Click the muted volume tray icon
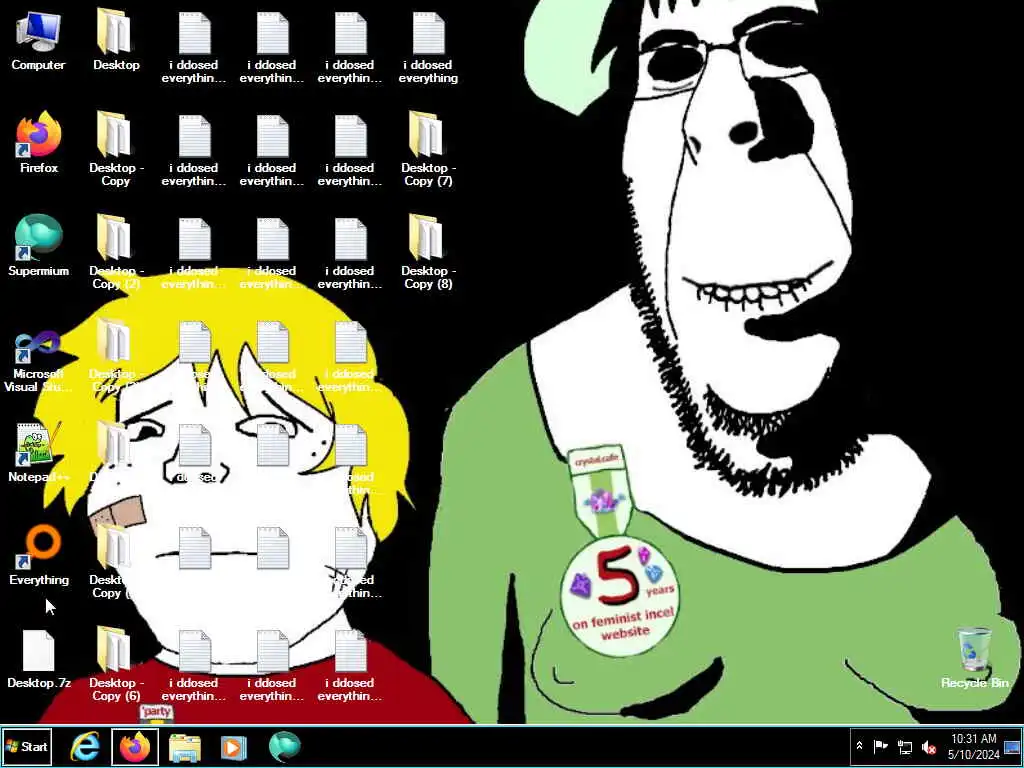 click(928, 746)
